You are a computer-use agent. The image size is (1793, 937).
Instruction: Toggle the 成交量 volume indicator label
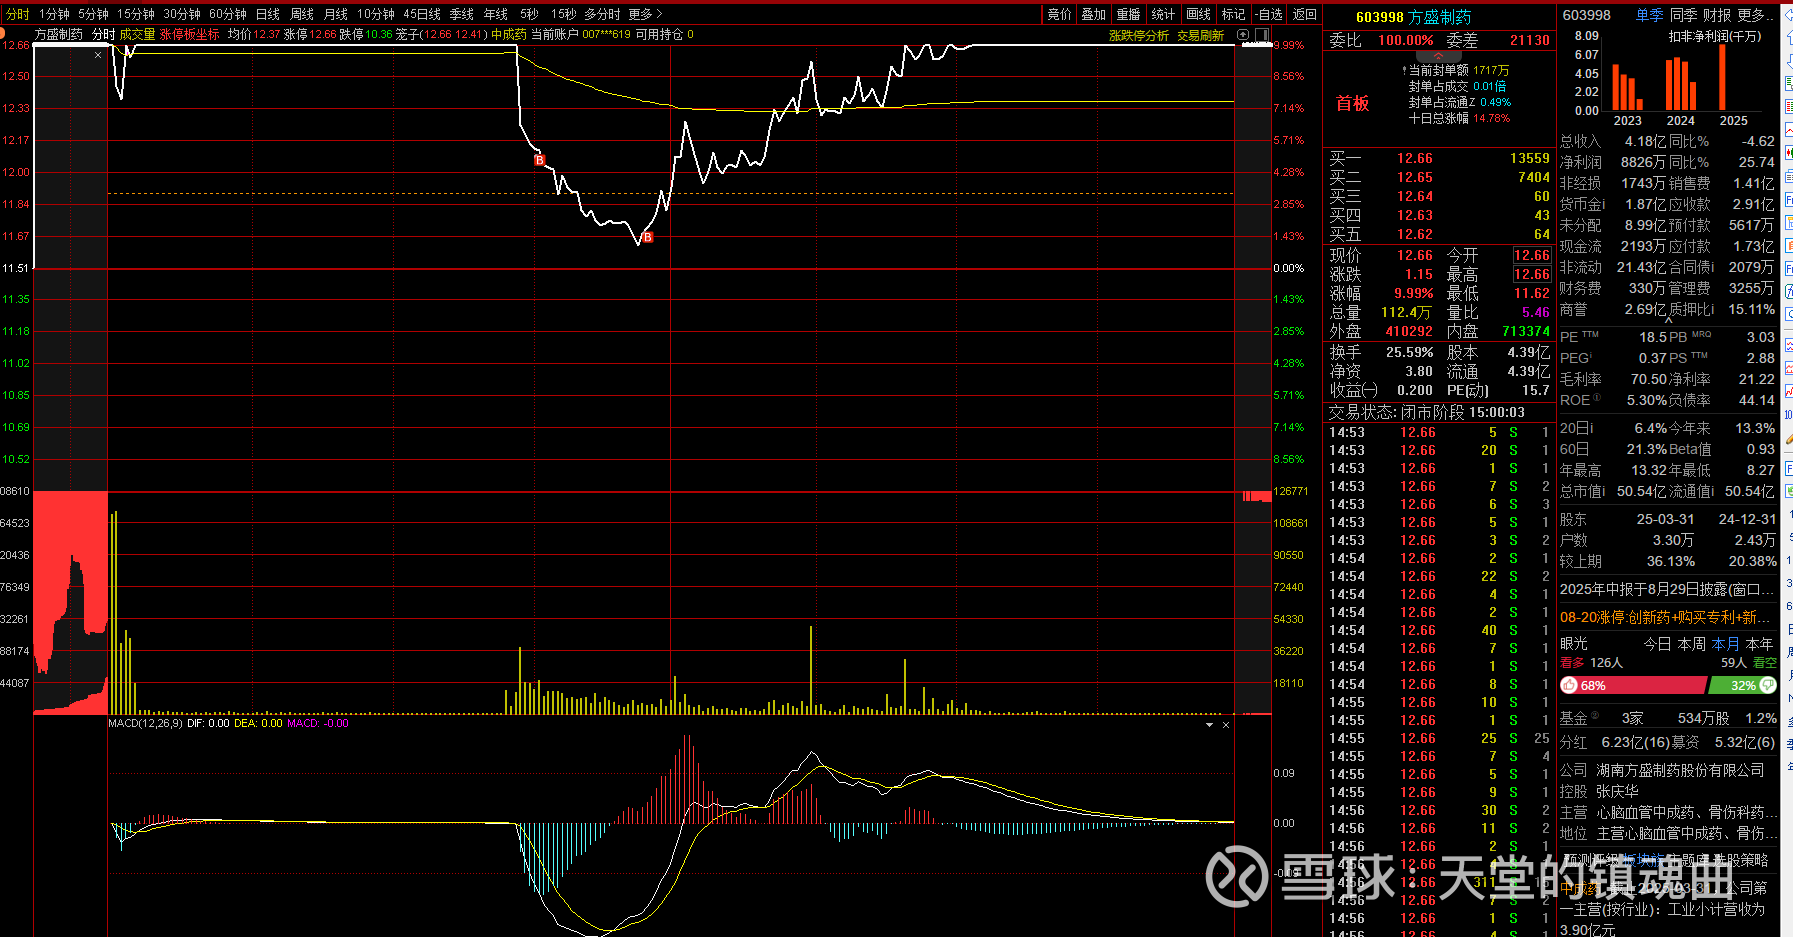(138, 34)
